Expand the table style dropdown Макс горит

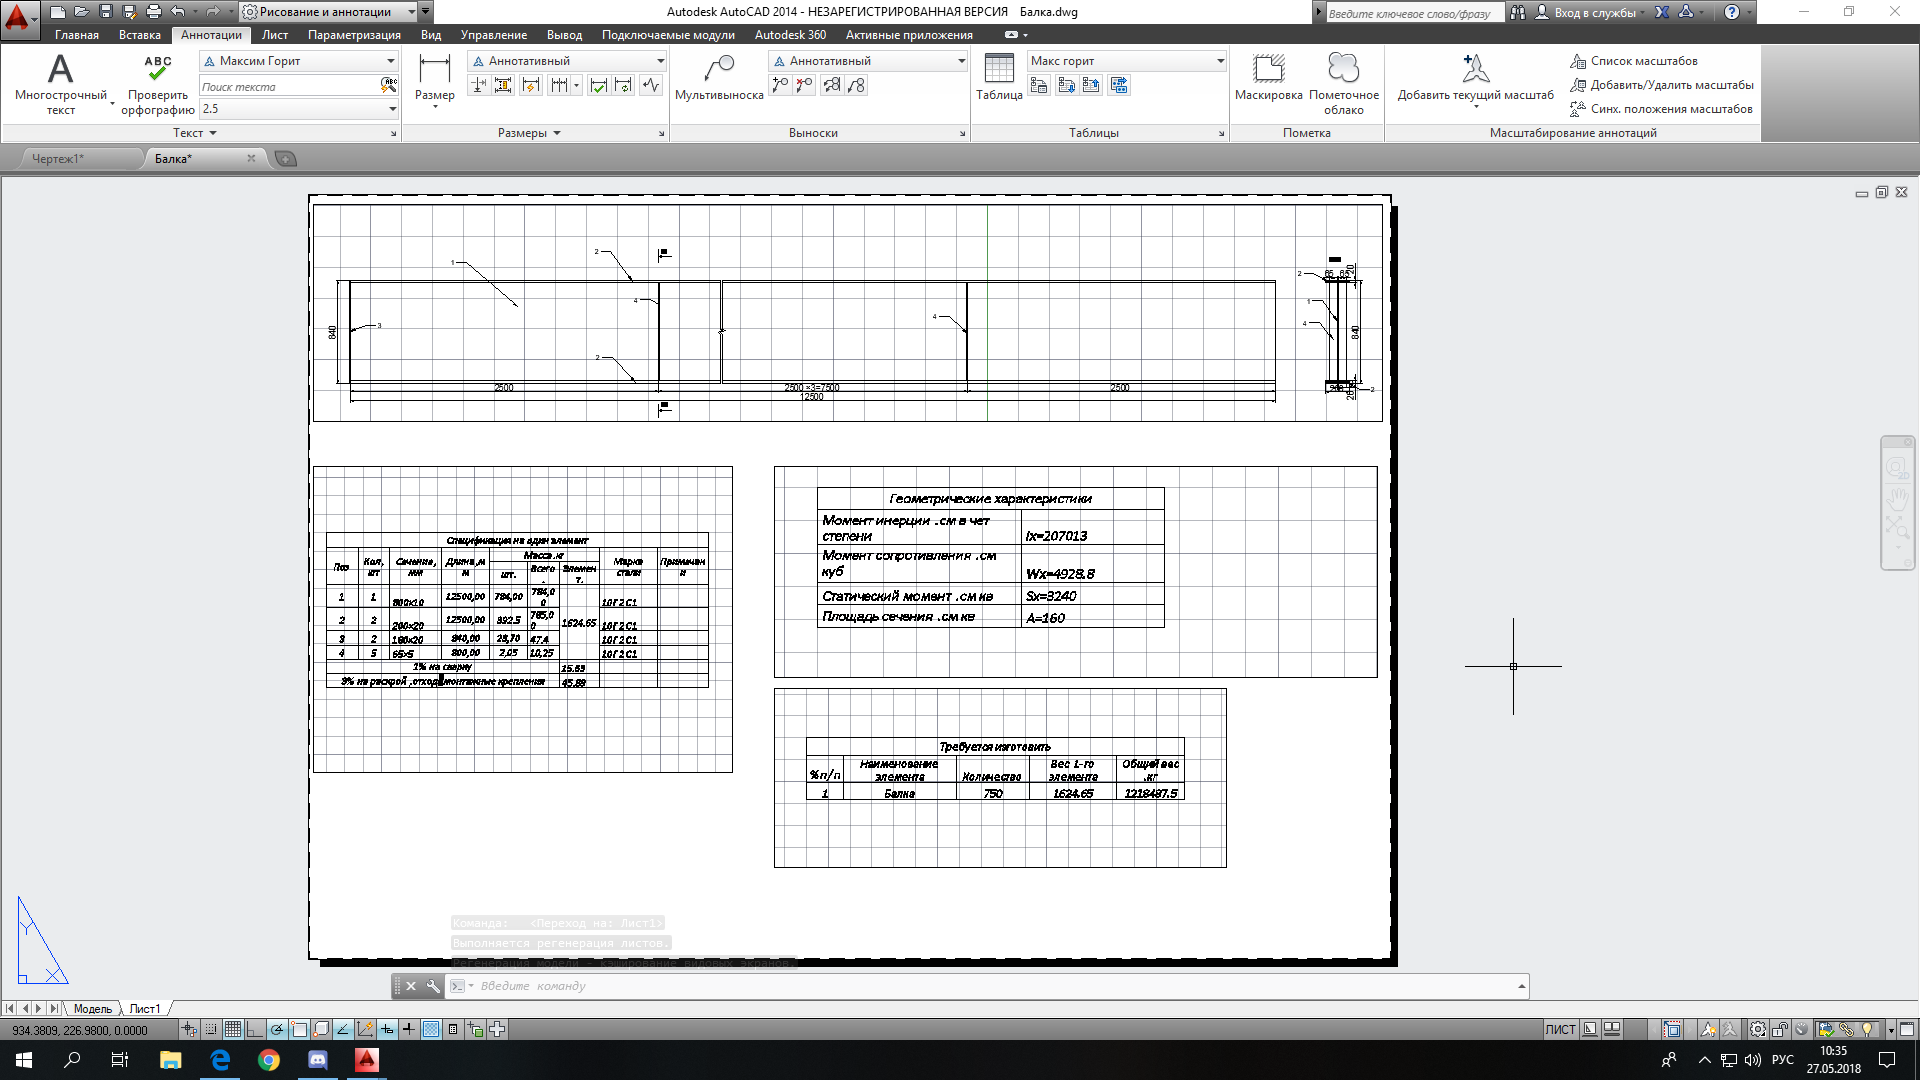coord(1220,61)
